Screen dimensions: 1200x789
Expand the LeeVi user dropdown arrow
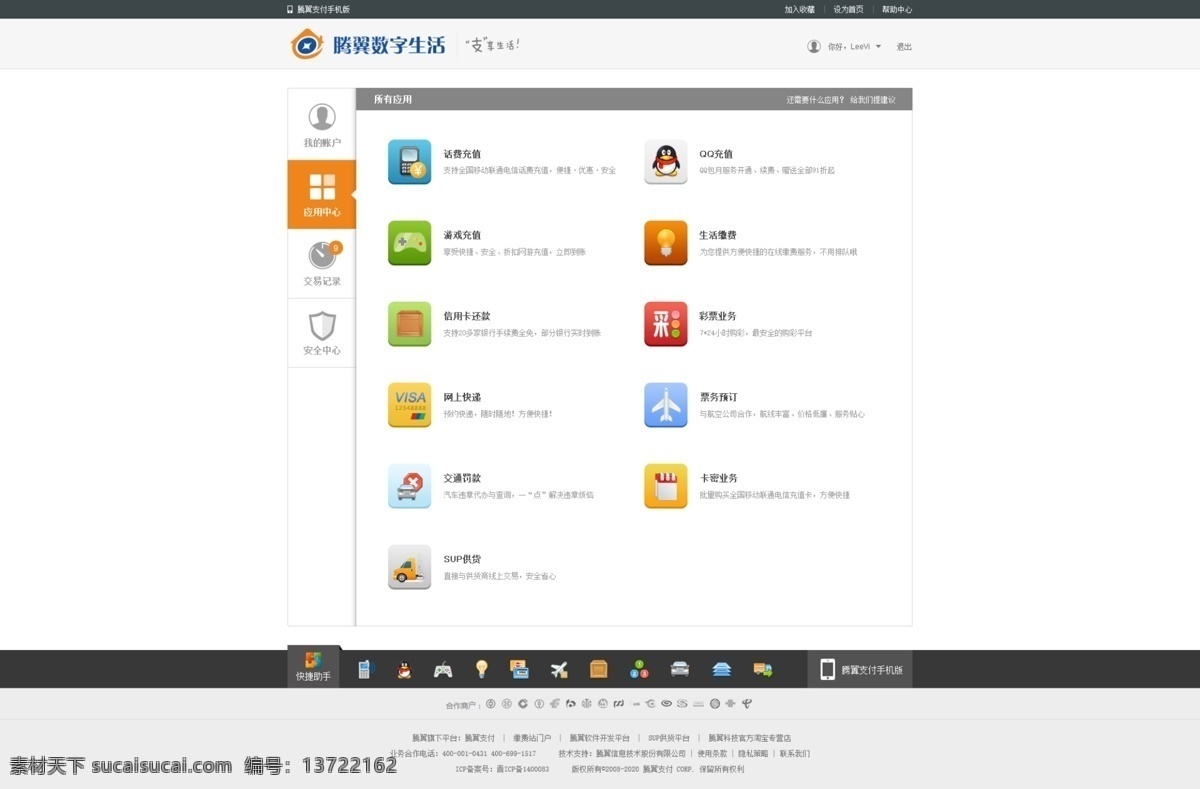tap(878, 46)
